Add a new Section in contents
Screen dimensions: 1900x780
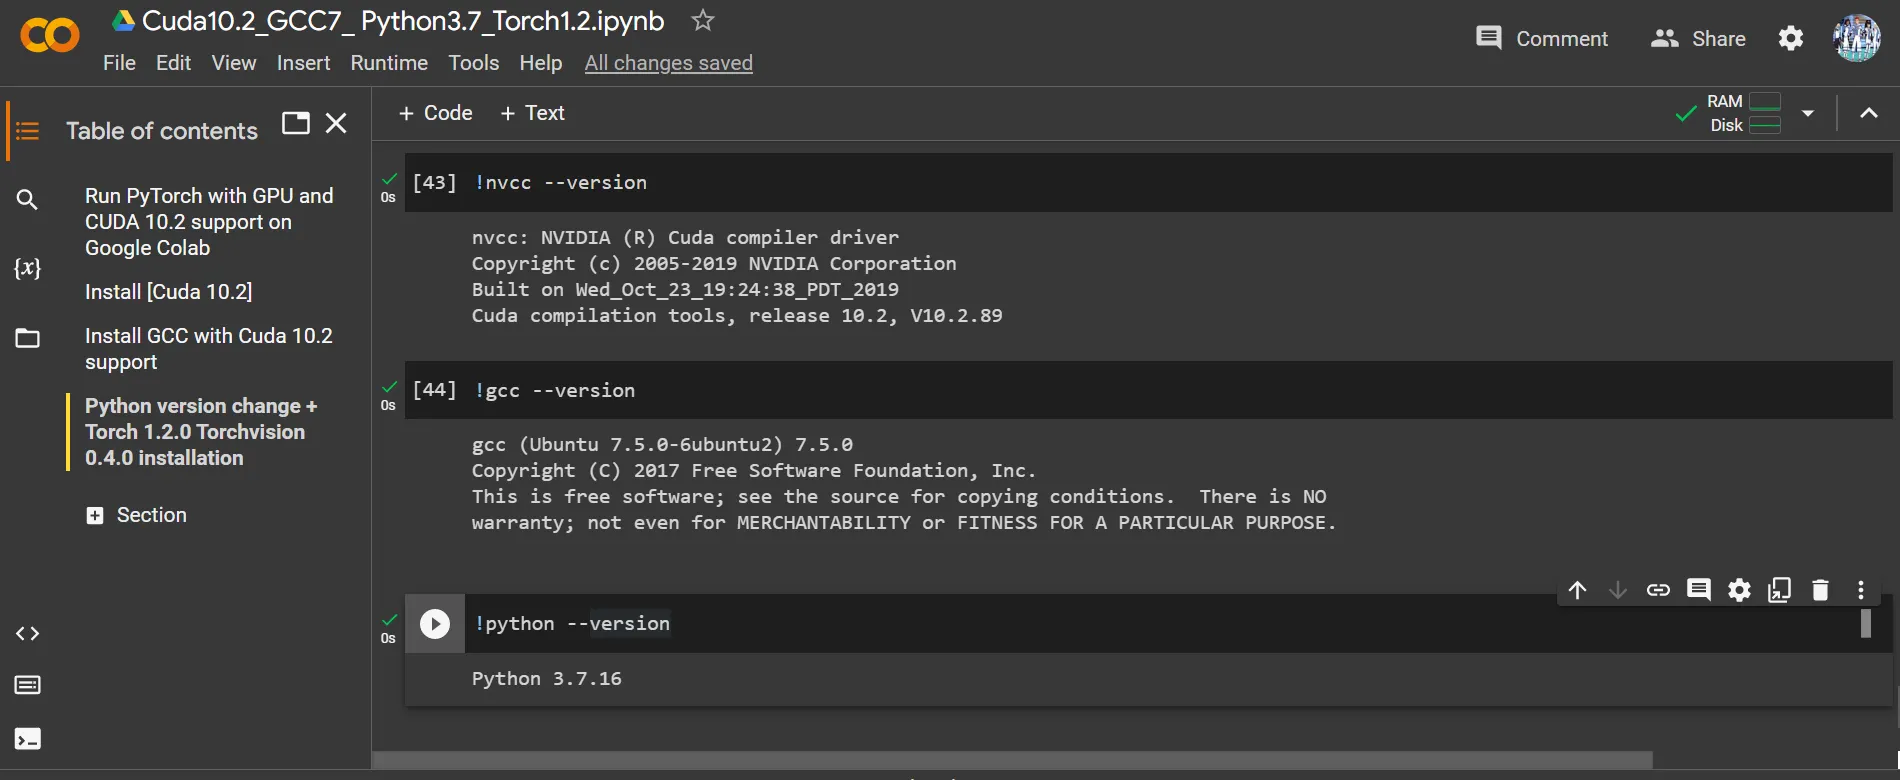pyautogui.click(x=136, y=515)
